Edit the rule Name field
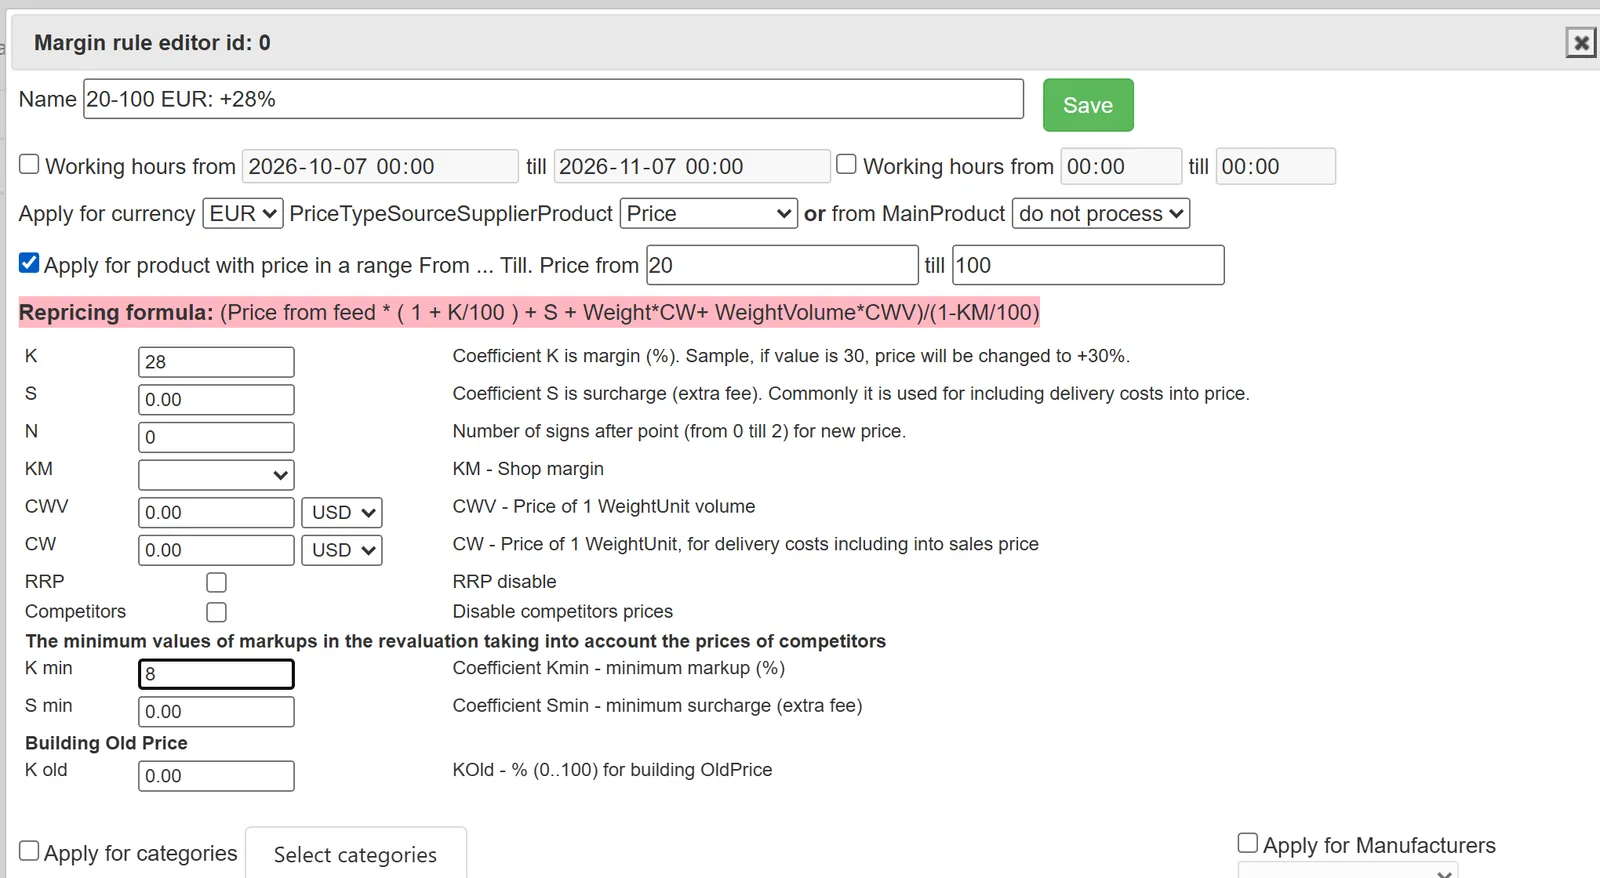Viewport: 1600px width, 878px height. coord(553,99)
